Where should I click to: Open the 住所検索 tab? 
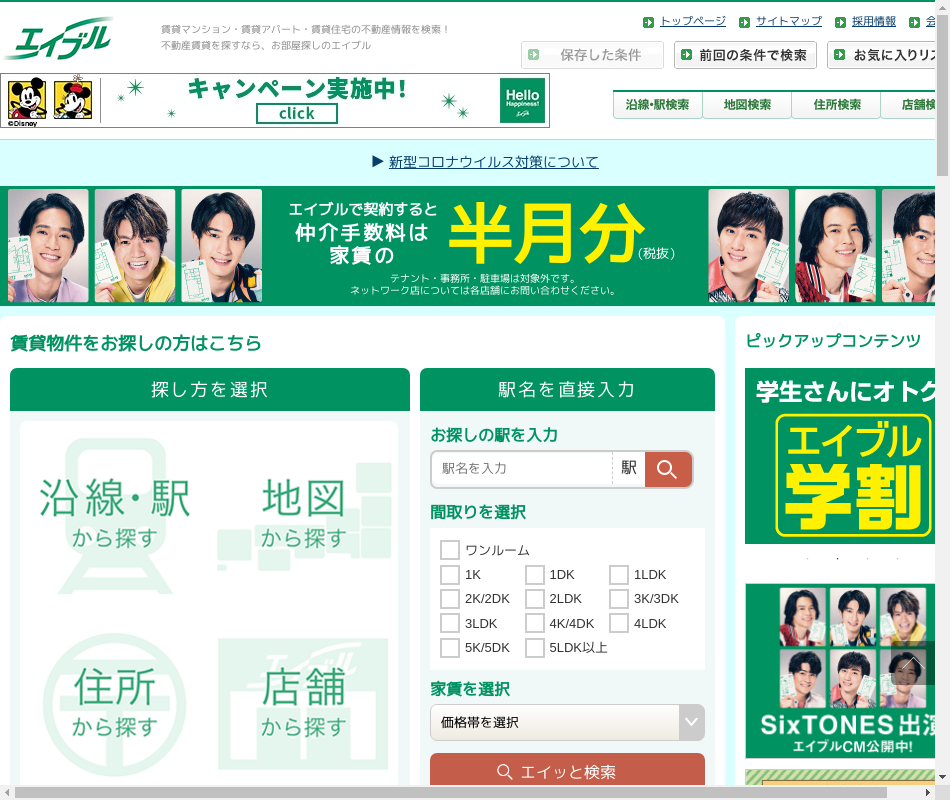pos(837,105)
